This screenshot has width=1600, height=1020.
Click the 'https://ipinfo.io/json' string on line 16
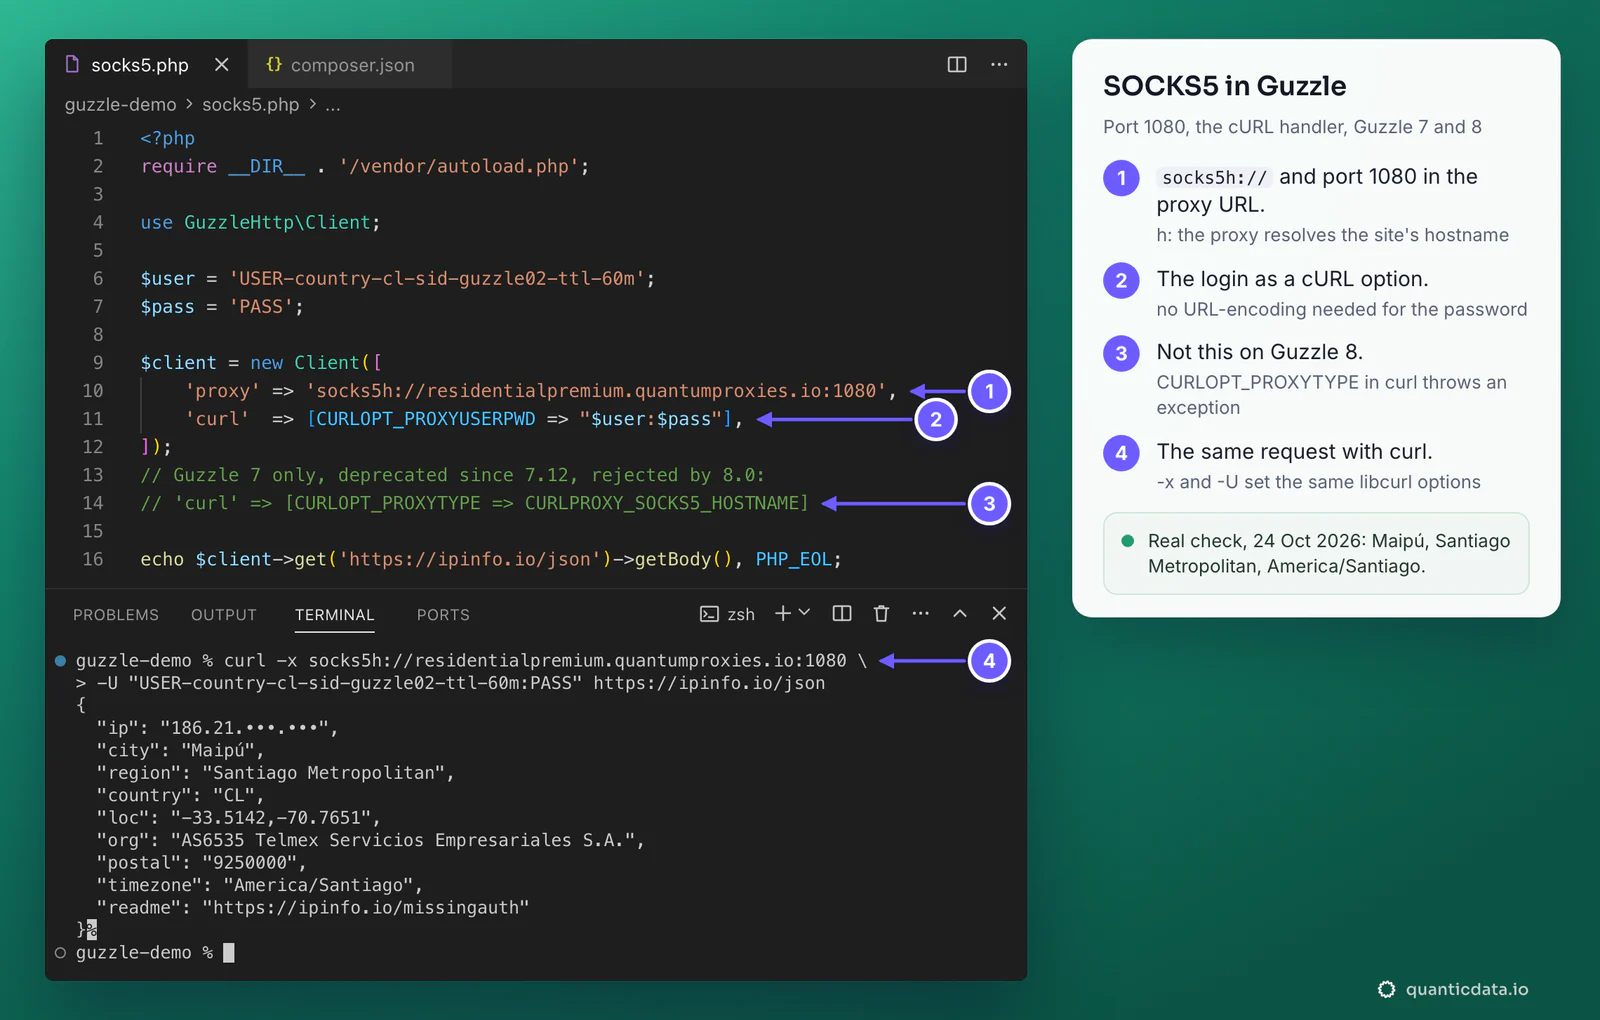[x=470, y=559]
